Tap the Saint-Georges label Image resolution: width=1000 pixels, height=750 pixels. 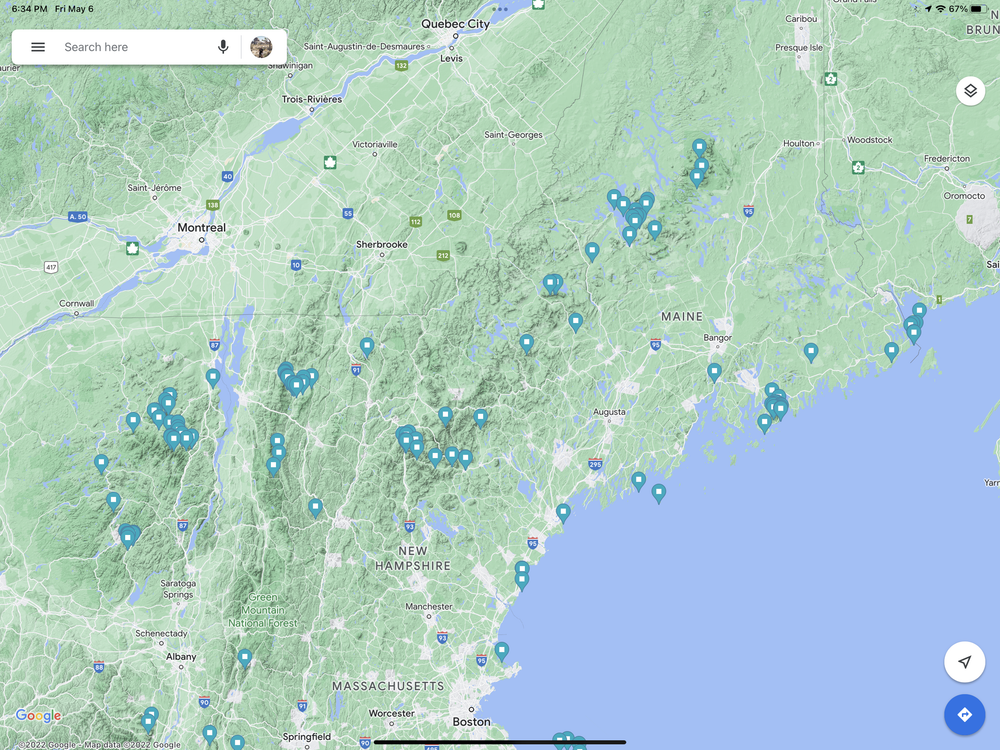tap(513, 135)
